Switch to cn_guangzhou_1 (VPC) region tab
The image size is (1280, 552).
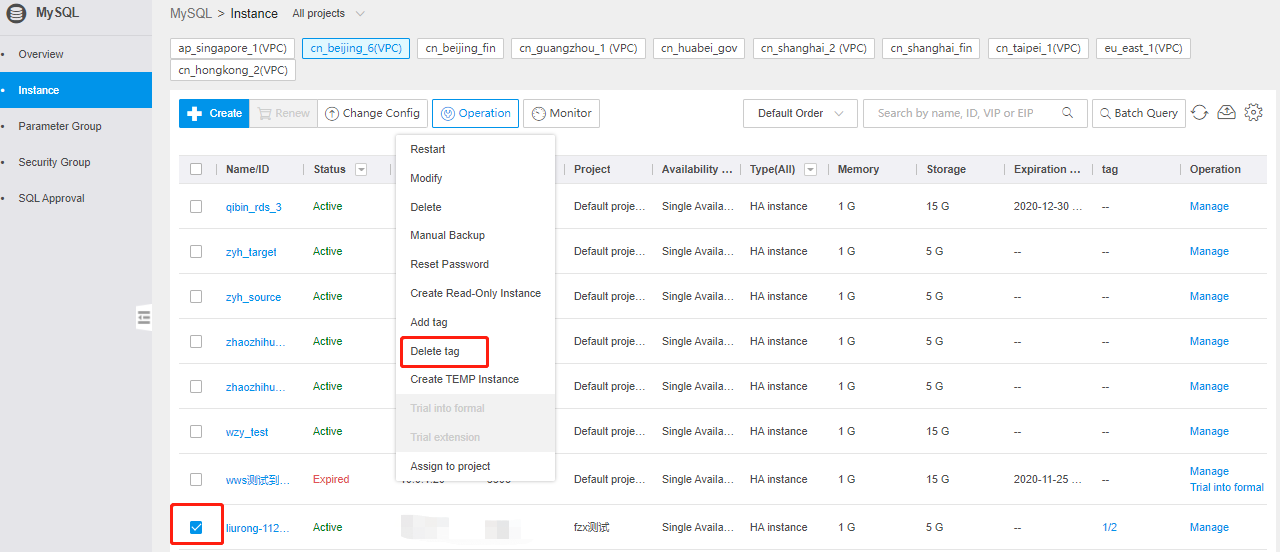pos(579,48)
